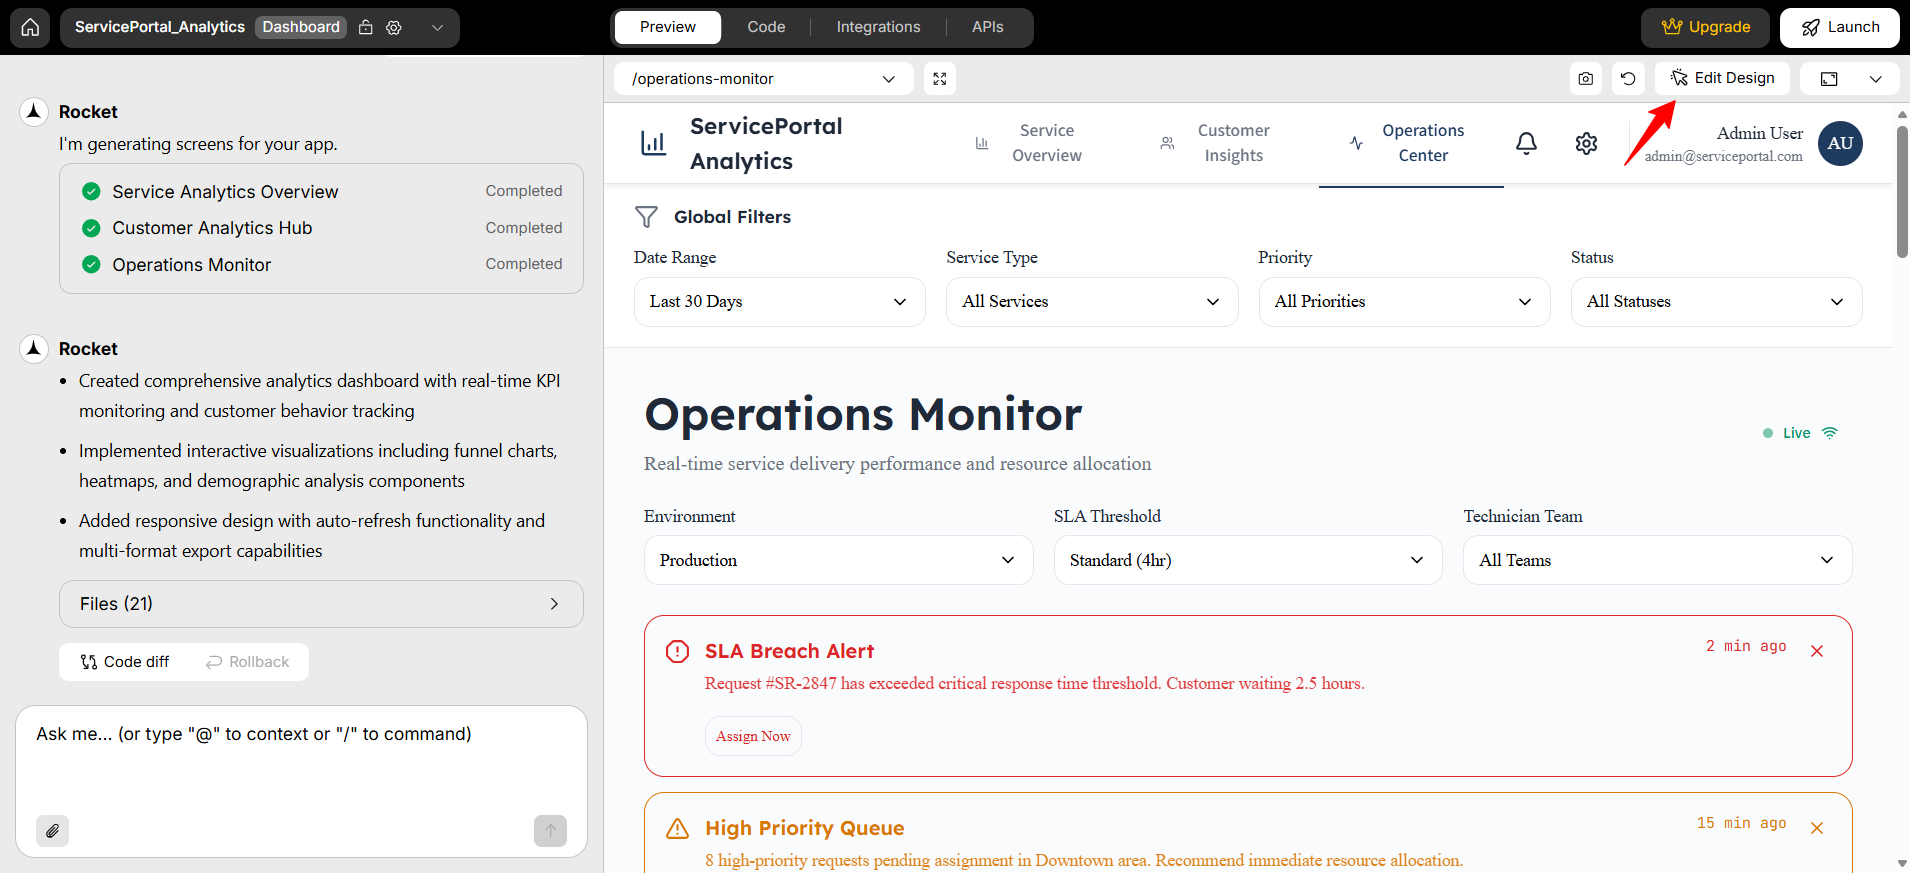Viewport: 1910px width, 873px height.
Task: Dismiss the SLA Breach Alert
Action: [x=1817, y=651]
